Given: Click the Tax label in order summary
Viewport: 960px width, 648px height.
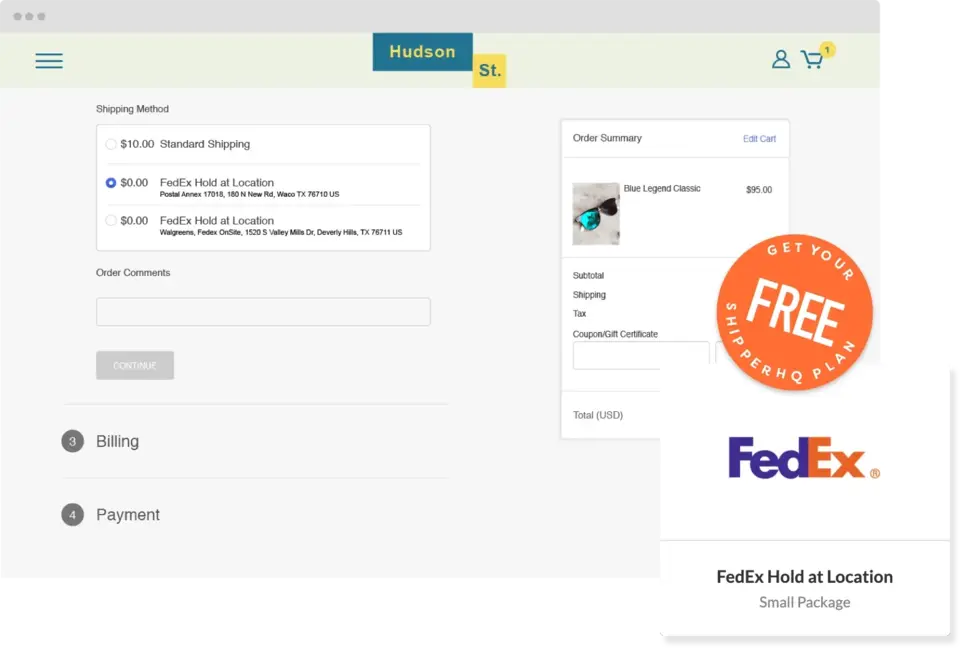Looking at the screenshot, I should coord(579,314).
